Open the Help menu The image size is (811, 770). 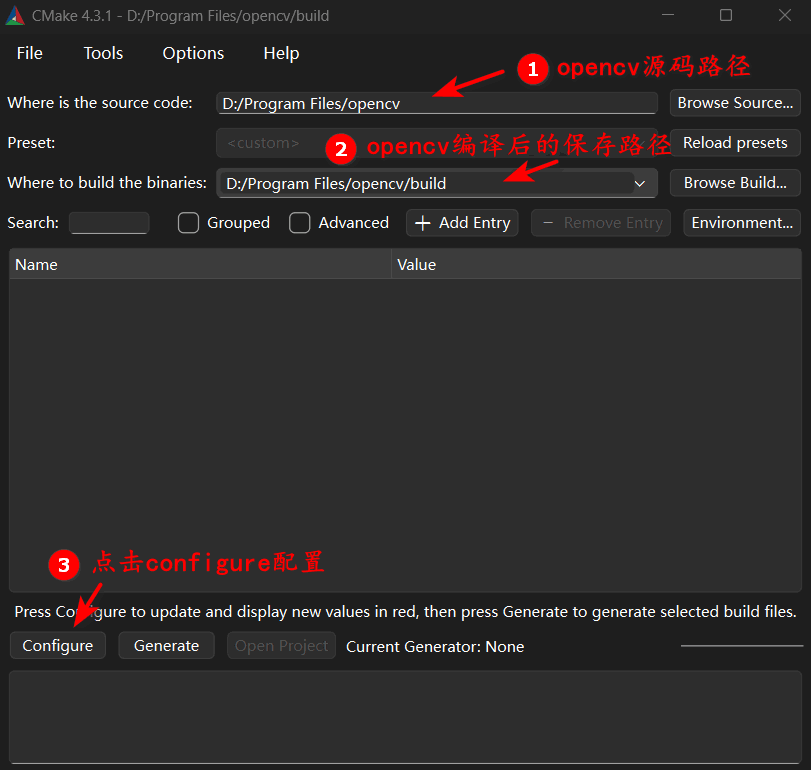tap(281, 53)
